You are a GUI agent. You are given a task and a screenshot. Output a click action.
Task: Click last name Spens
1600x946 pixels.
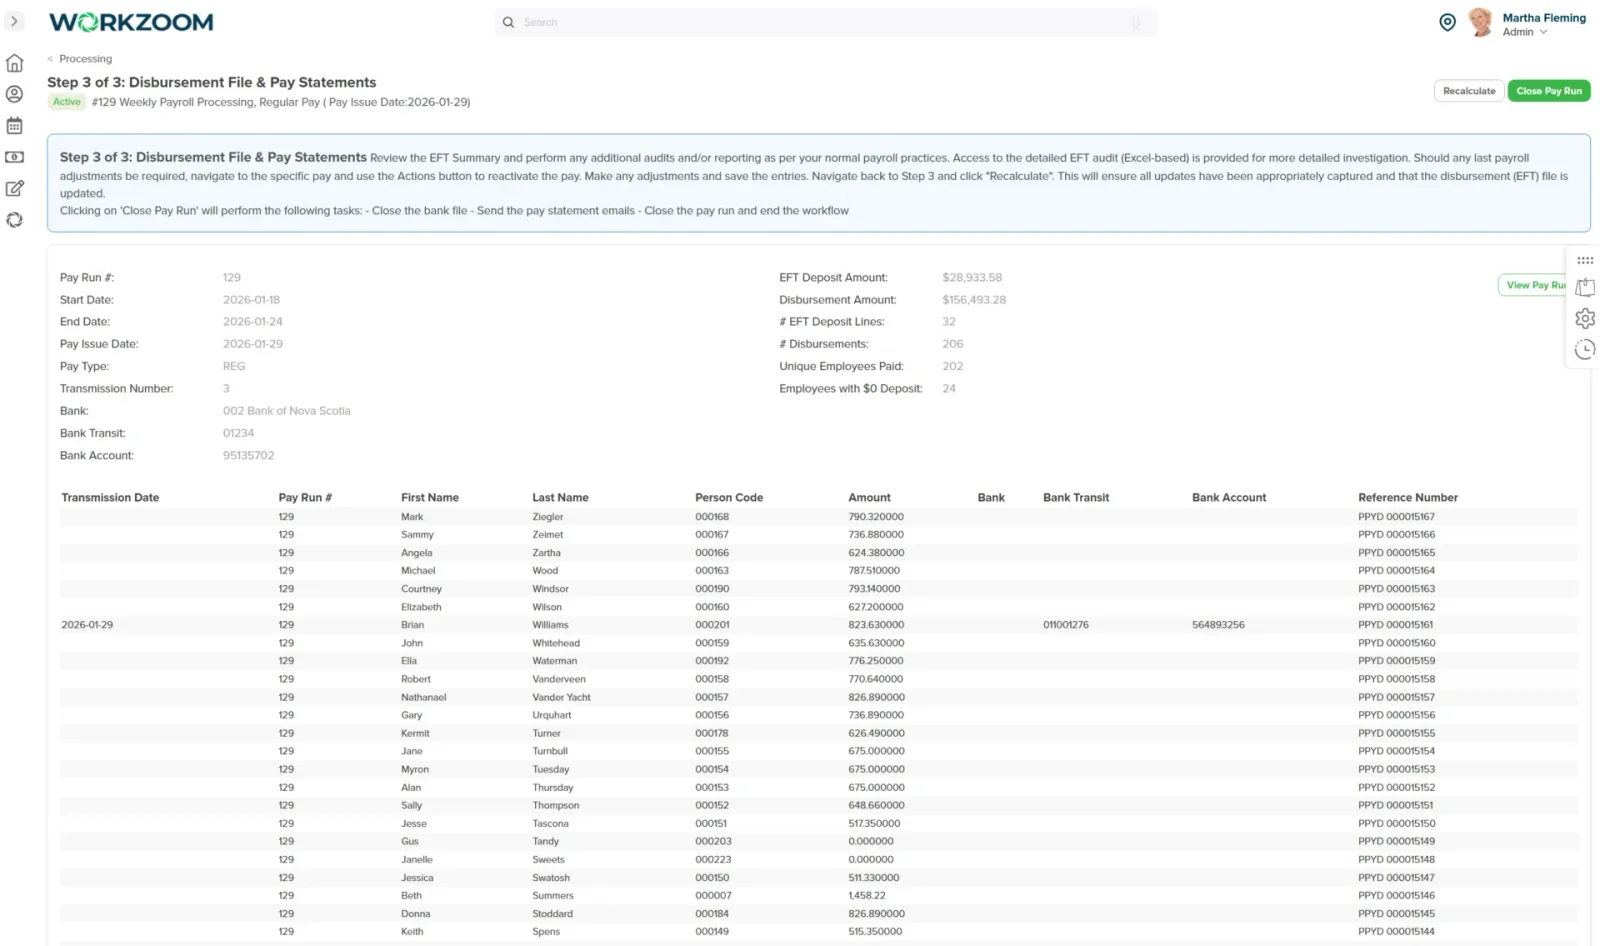pyautogui.click(x=546, y=932)
